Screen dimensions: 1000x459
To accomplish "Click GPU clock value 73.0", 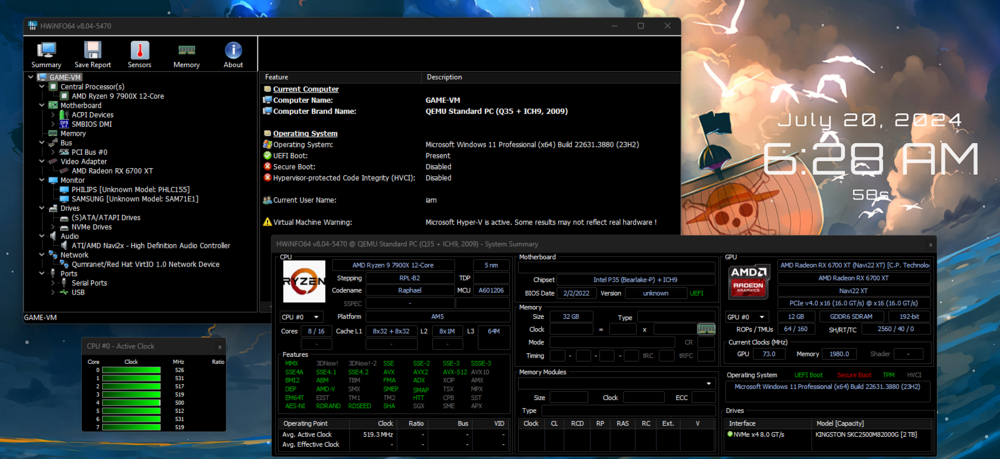I will [769, 354].
